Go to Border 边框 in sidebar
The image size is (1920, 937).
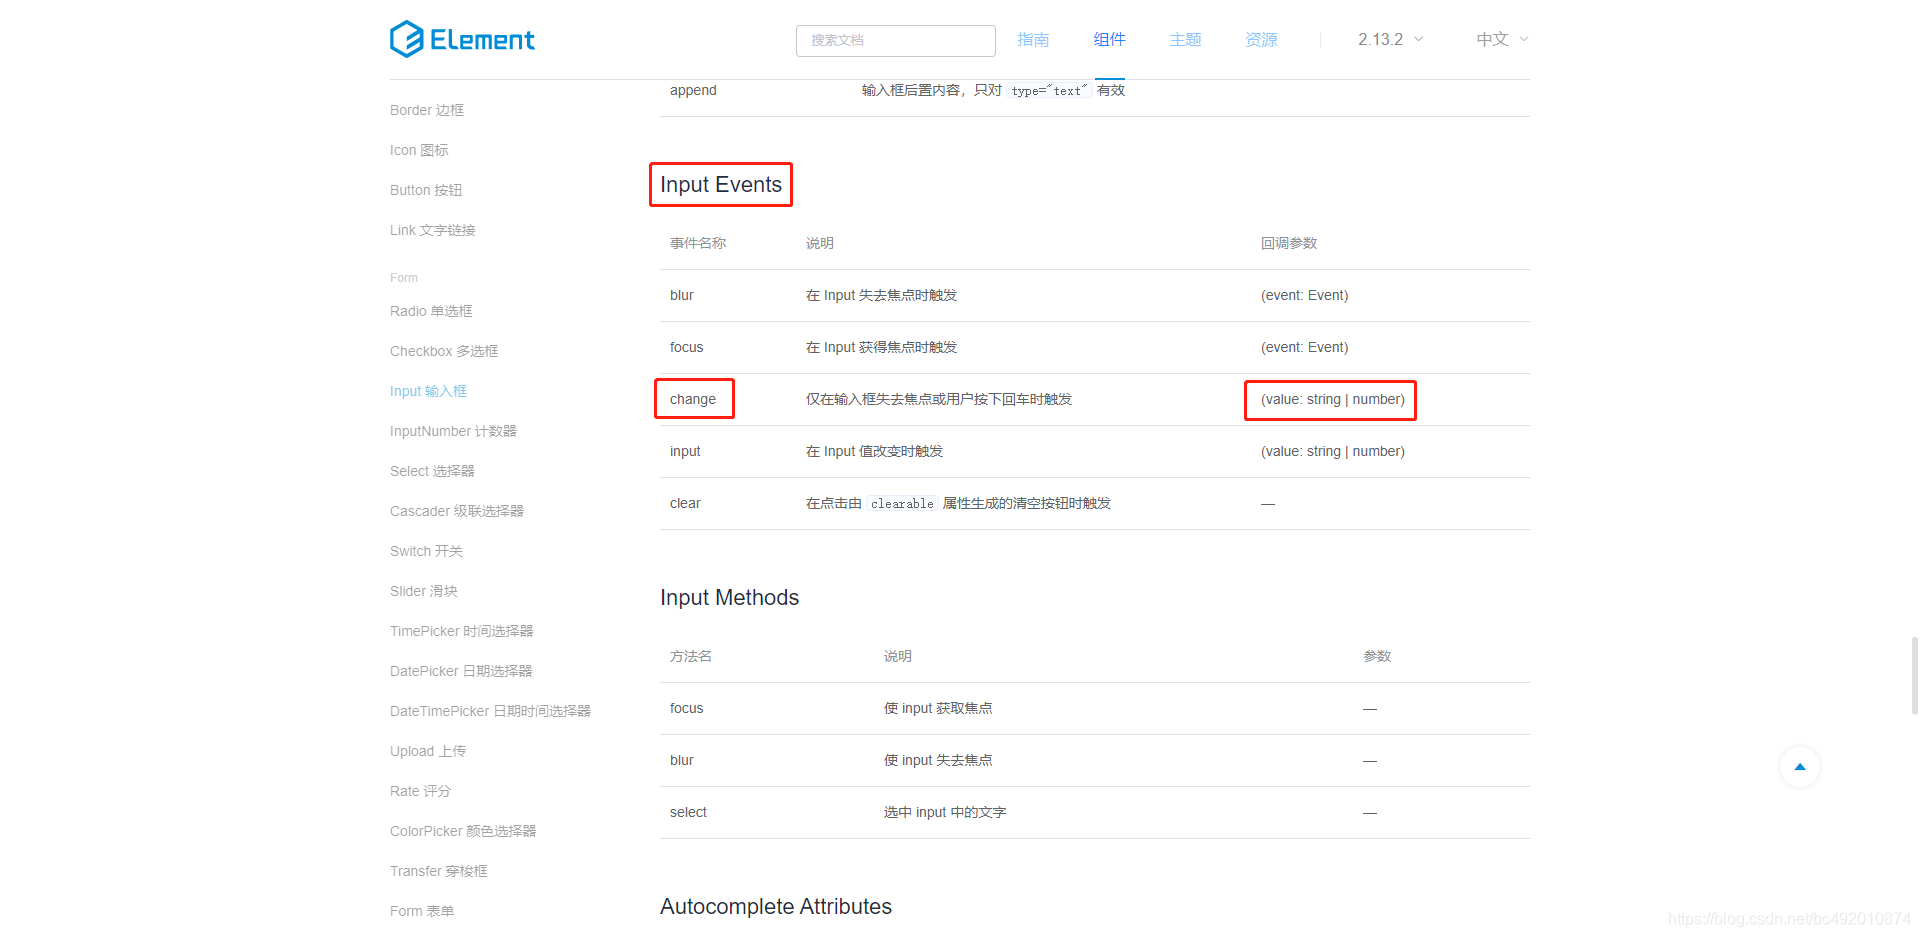pos(427,110)
